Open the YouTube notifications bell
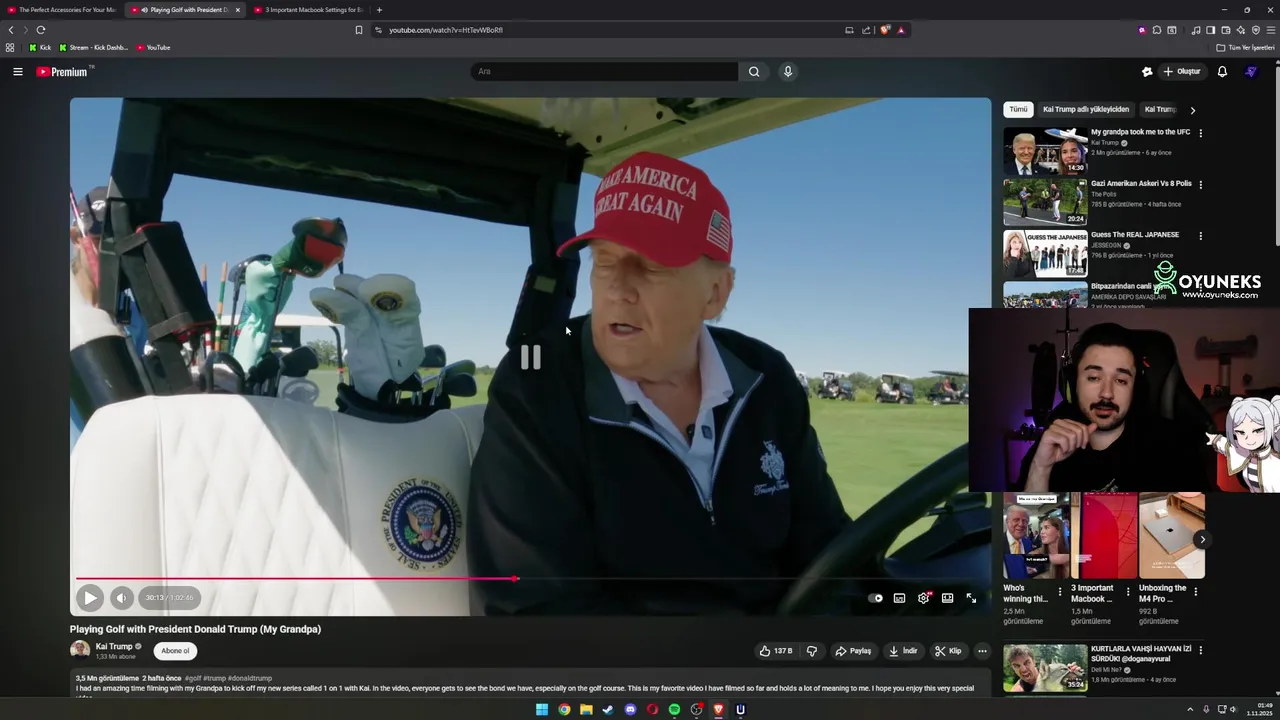The height and width of the screenshot is (720, 1280). [1222, 72]
